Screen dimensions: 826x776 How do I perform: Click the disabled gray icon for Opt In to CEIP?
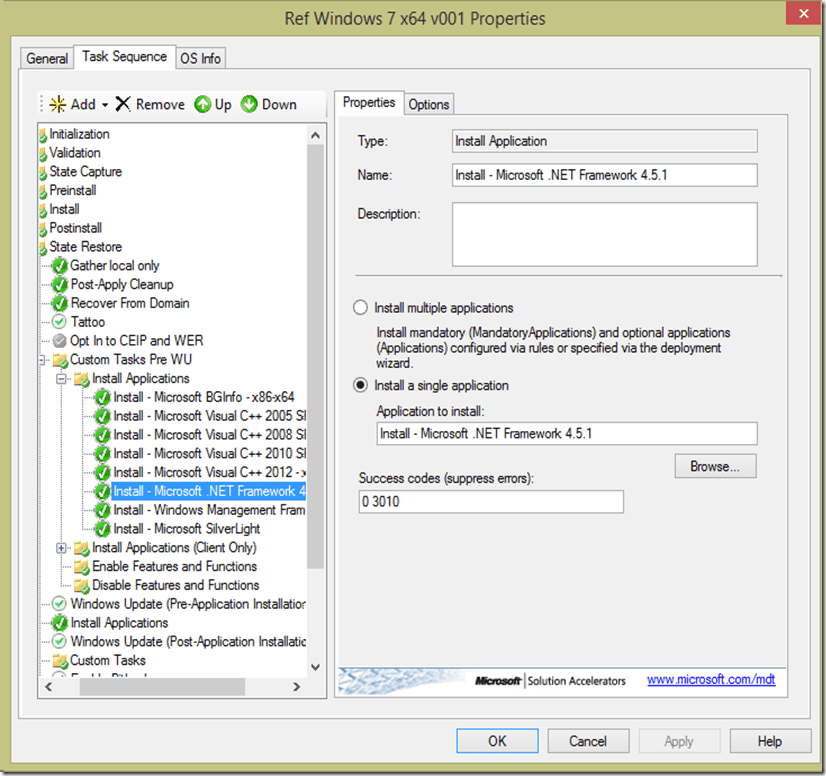[x=59, y=341]
